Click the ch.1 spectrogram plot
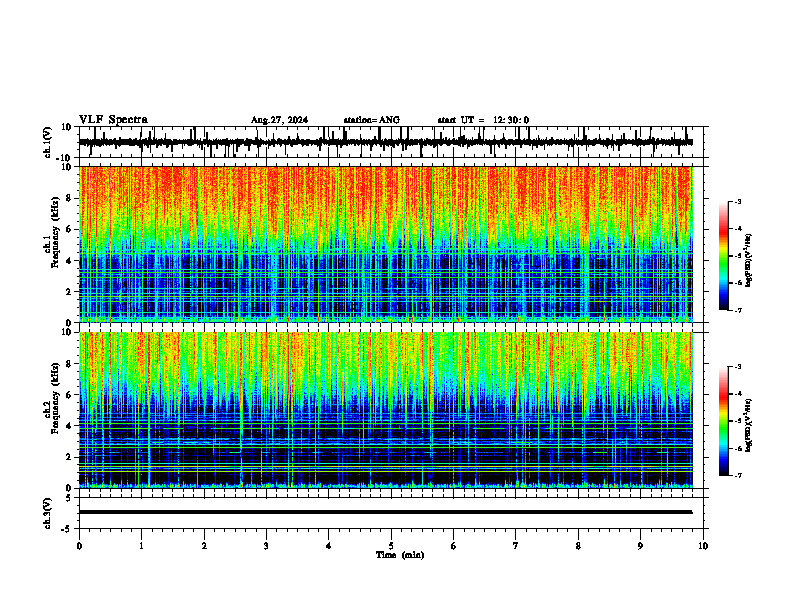 point(386,244)
